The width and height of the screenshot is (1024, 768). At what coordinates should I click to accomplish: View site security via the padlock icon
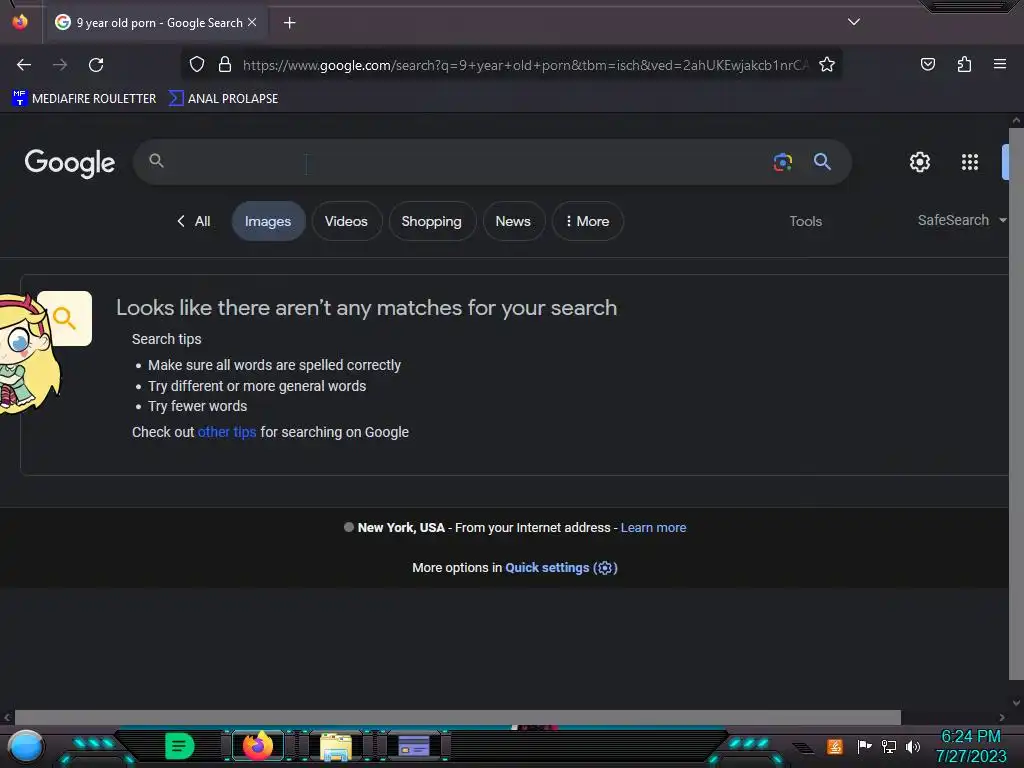coord(225,64)
